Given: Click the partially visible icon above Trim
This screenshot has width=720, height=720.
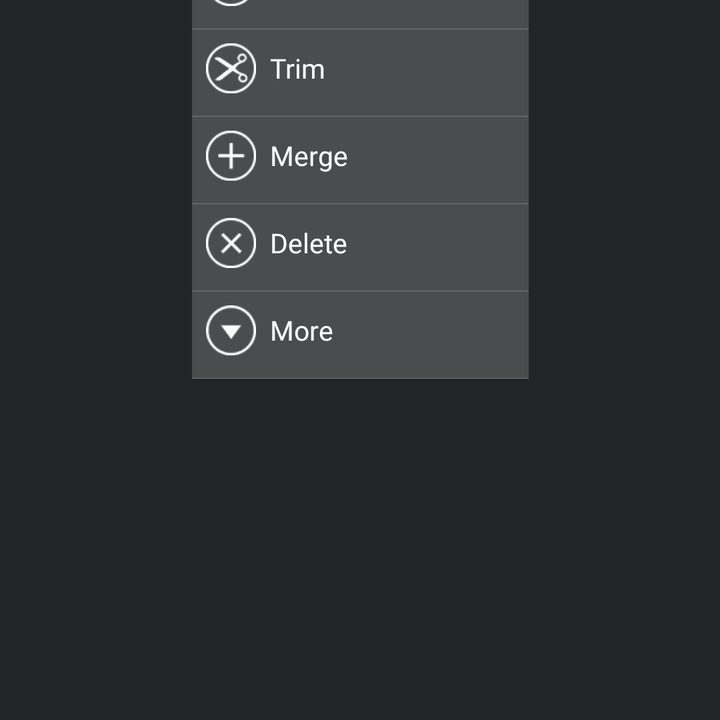Looking at the screenshot, I should coord(231,2).
